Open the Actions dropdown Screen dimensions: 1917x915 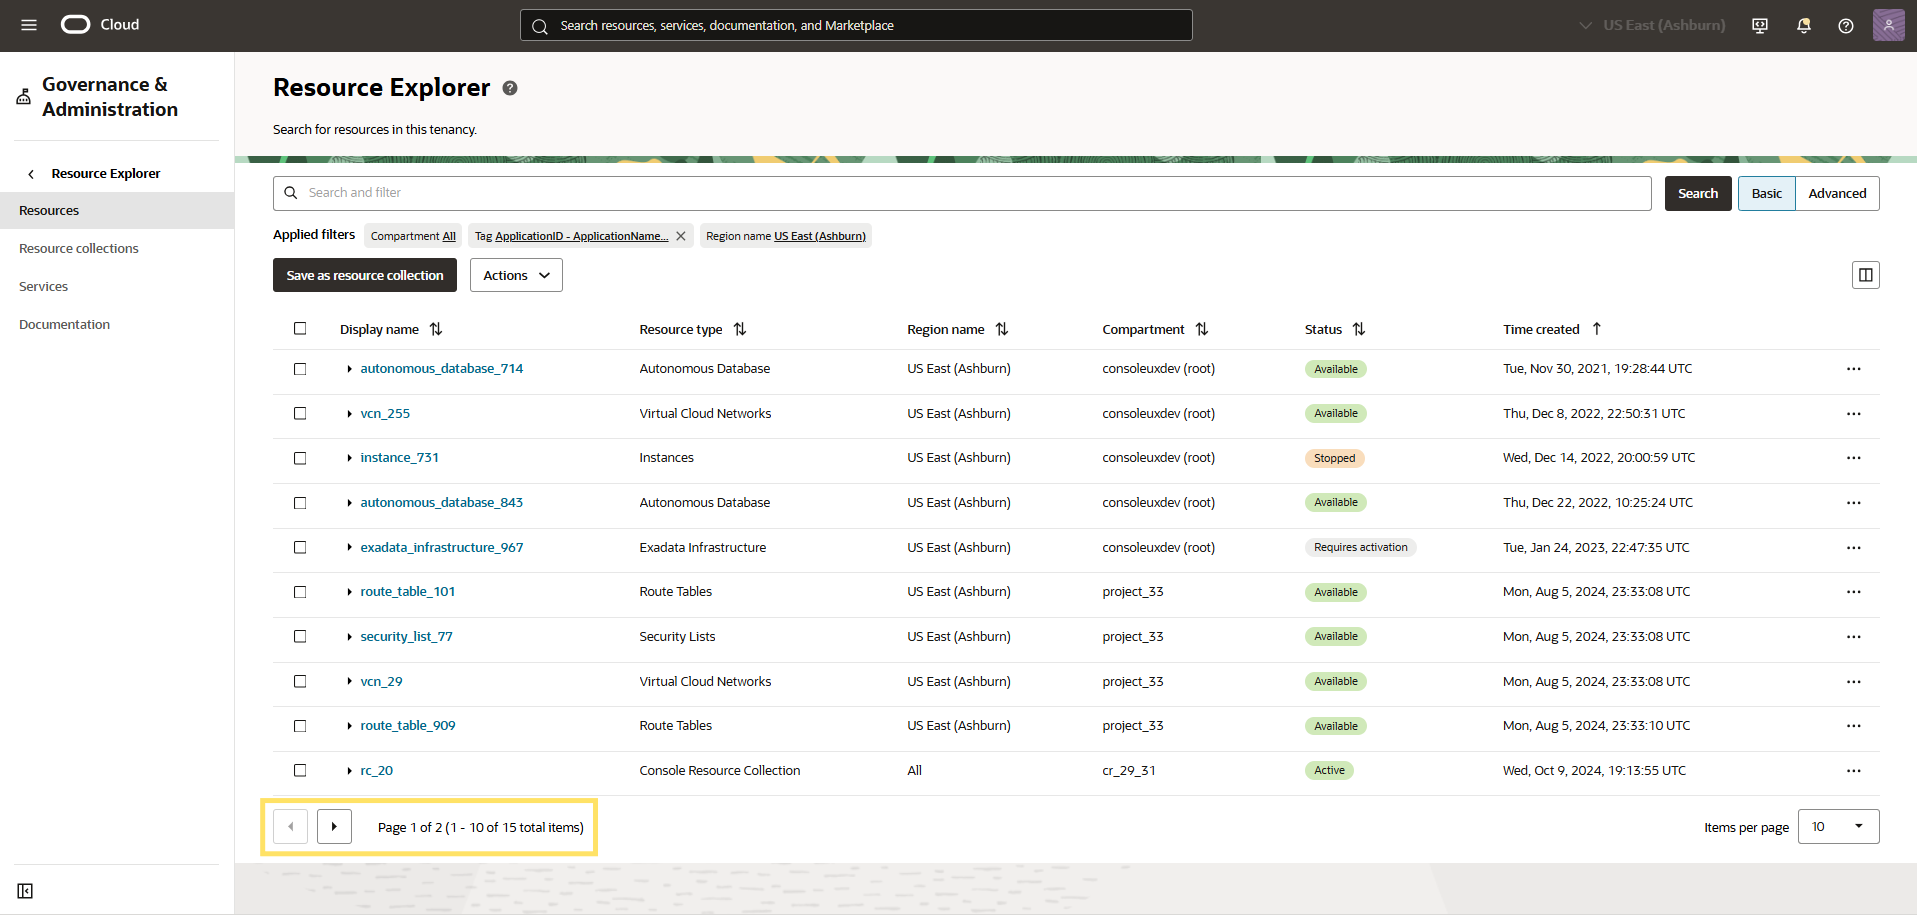point(515,274)
